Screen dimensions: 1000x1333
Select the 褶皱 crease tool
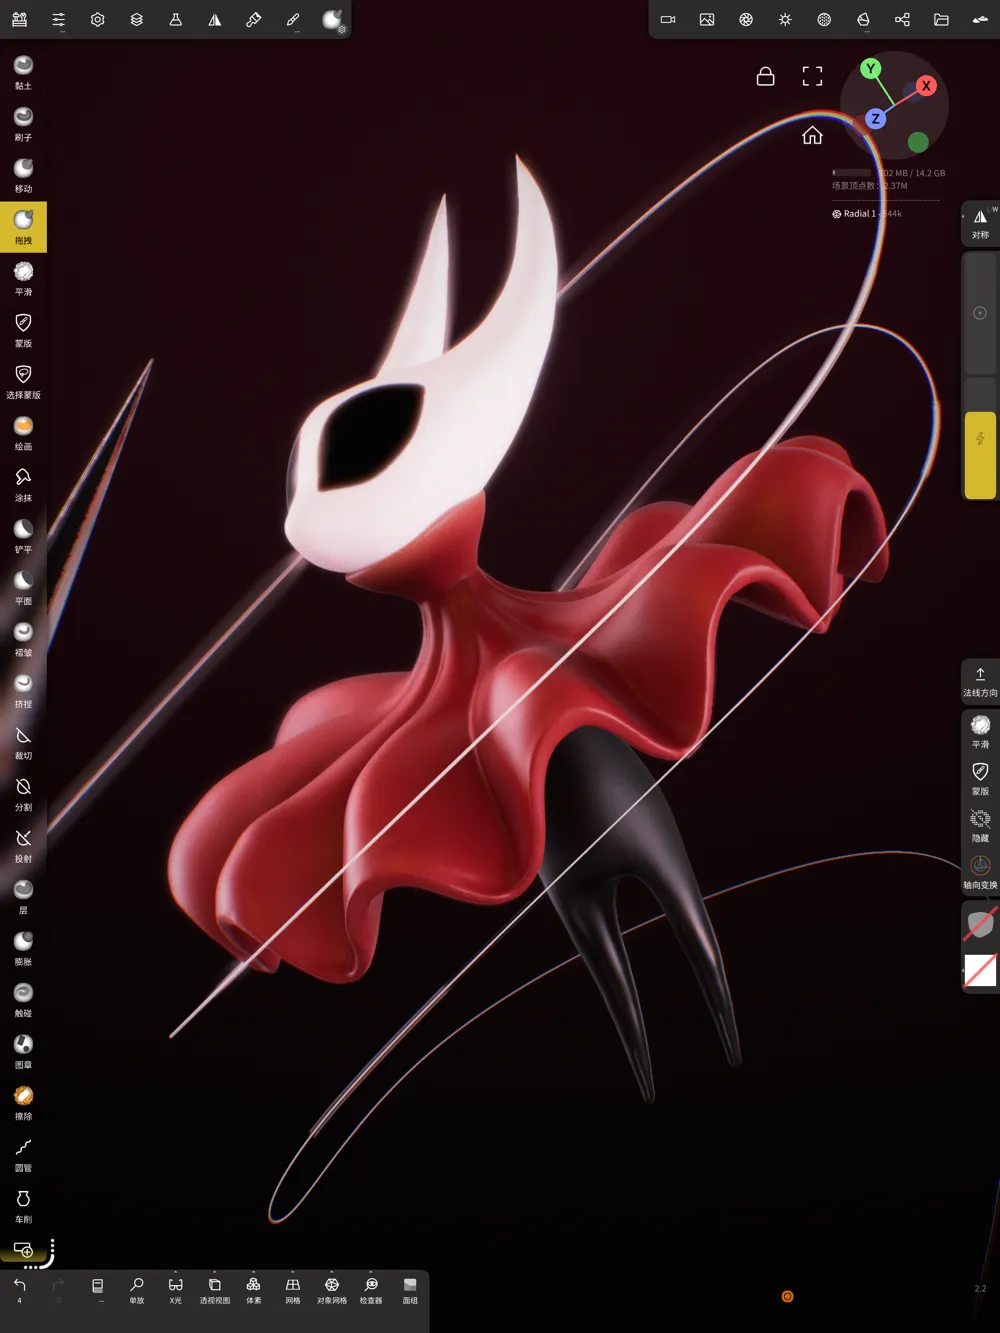click(x=23, y=639)
